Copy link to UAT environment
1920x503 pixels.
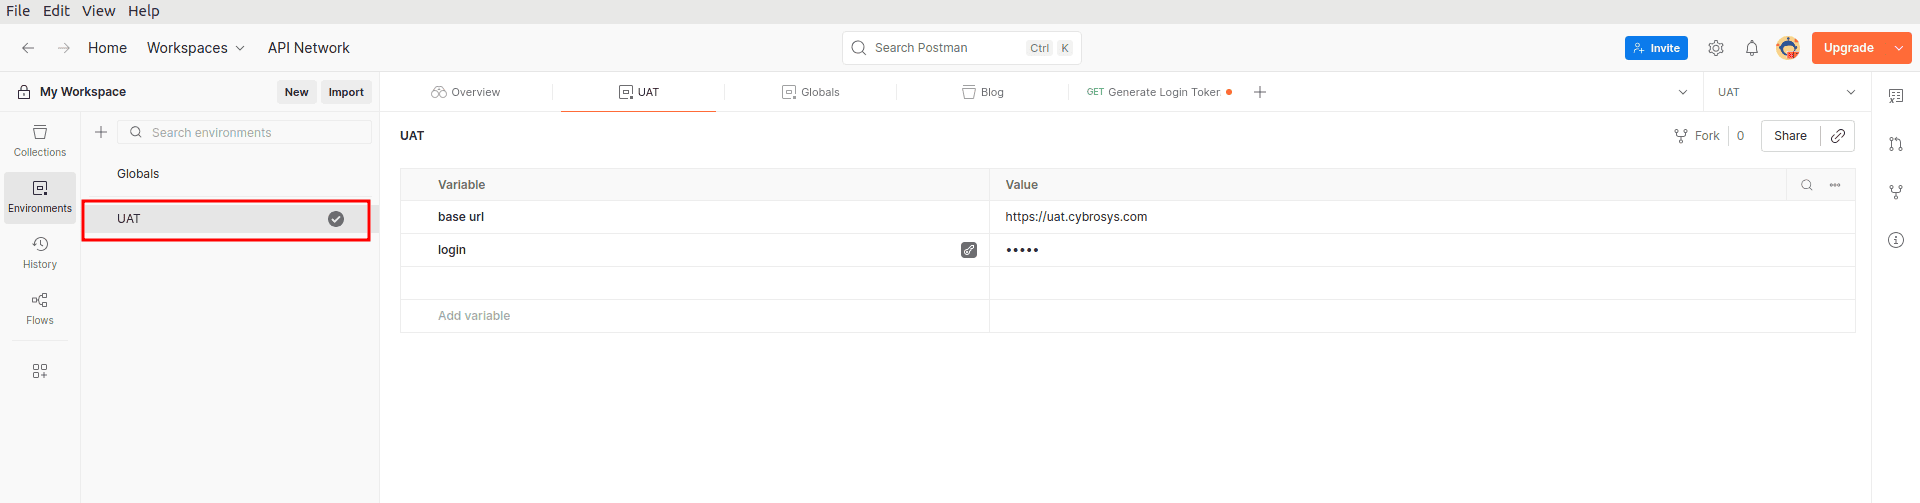(x=1838, y=136)
